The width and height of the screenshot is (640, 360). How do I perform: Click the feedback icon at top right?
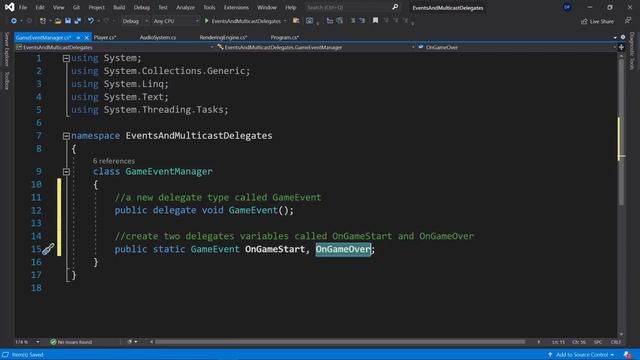(x=628, y=21)
